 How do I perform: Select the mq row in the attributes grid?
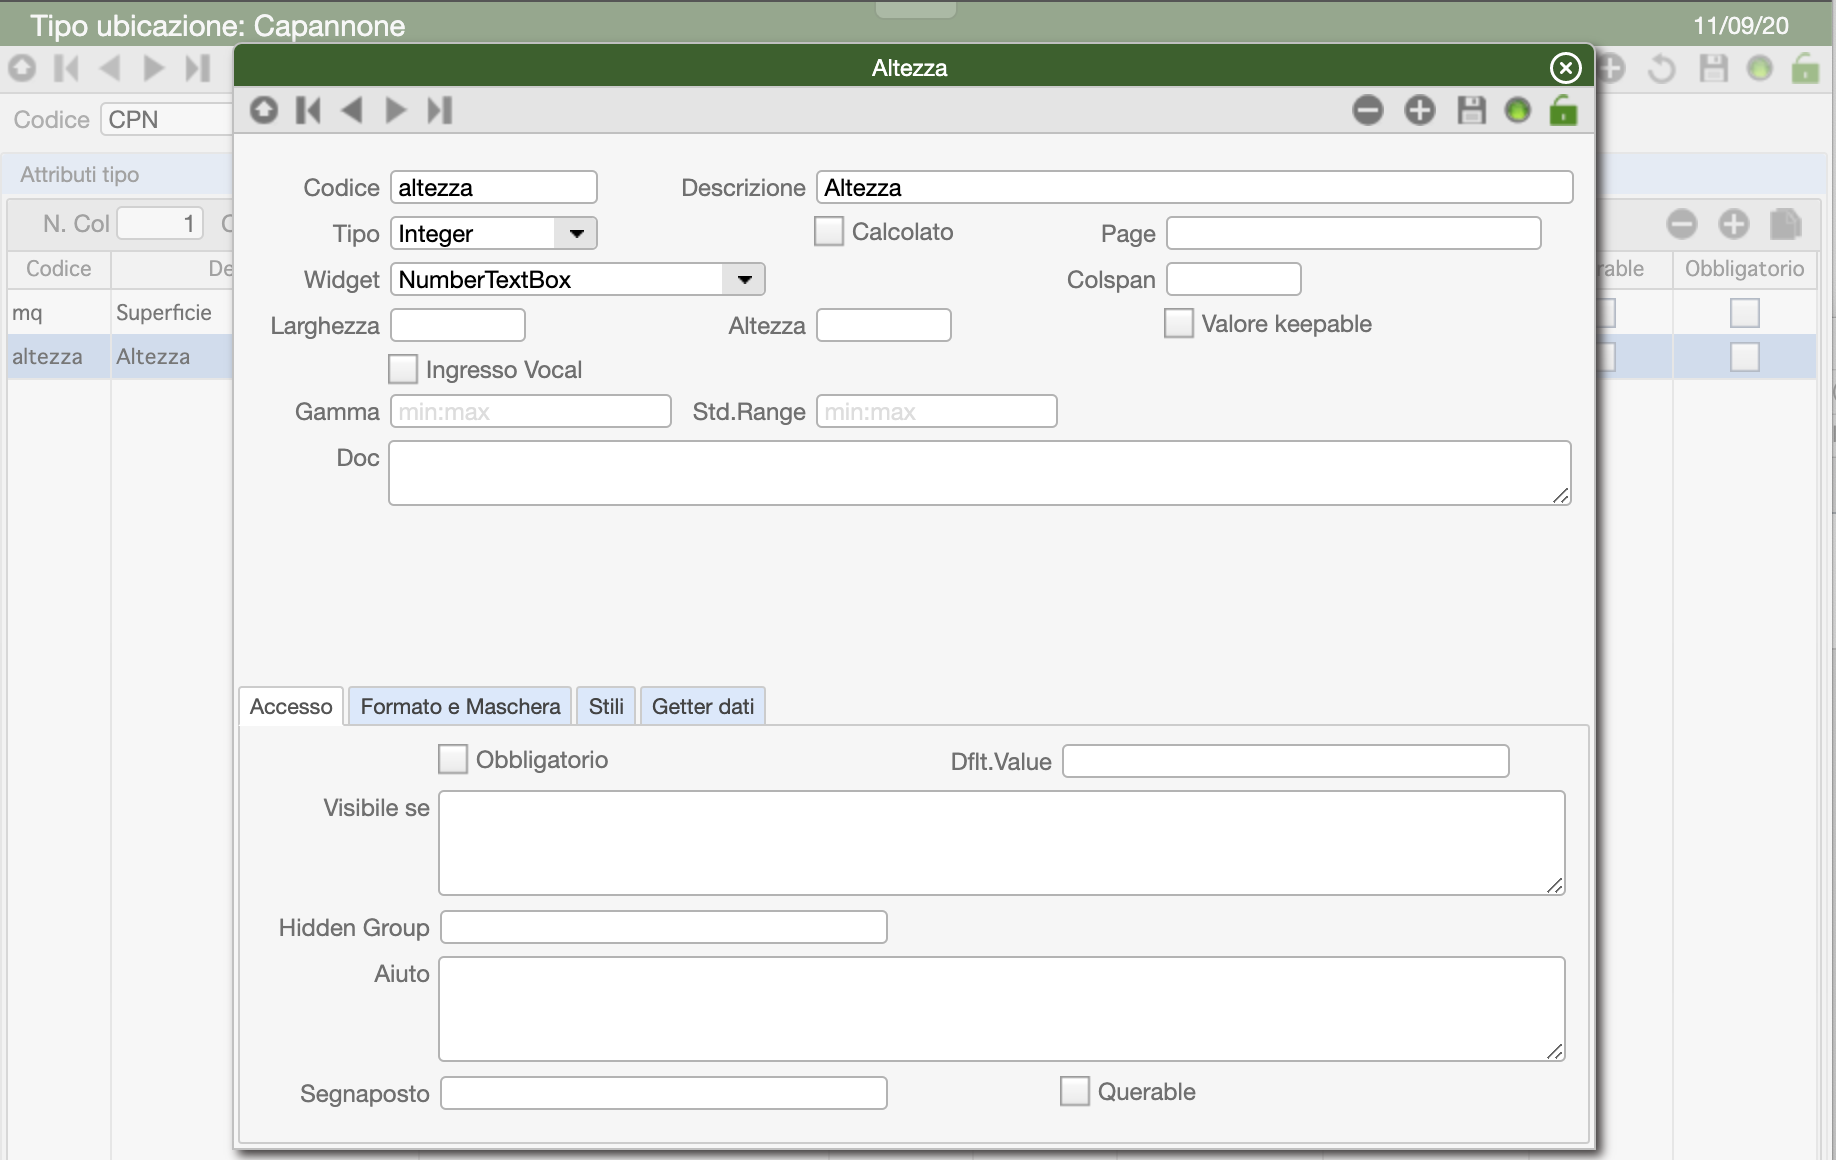120,313
